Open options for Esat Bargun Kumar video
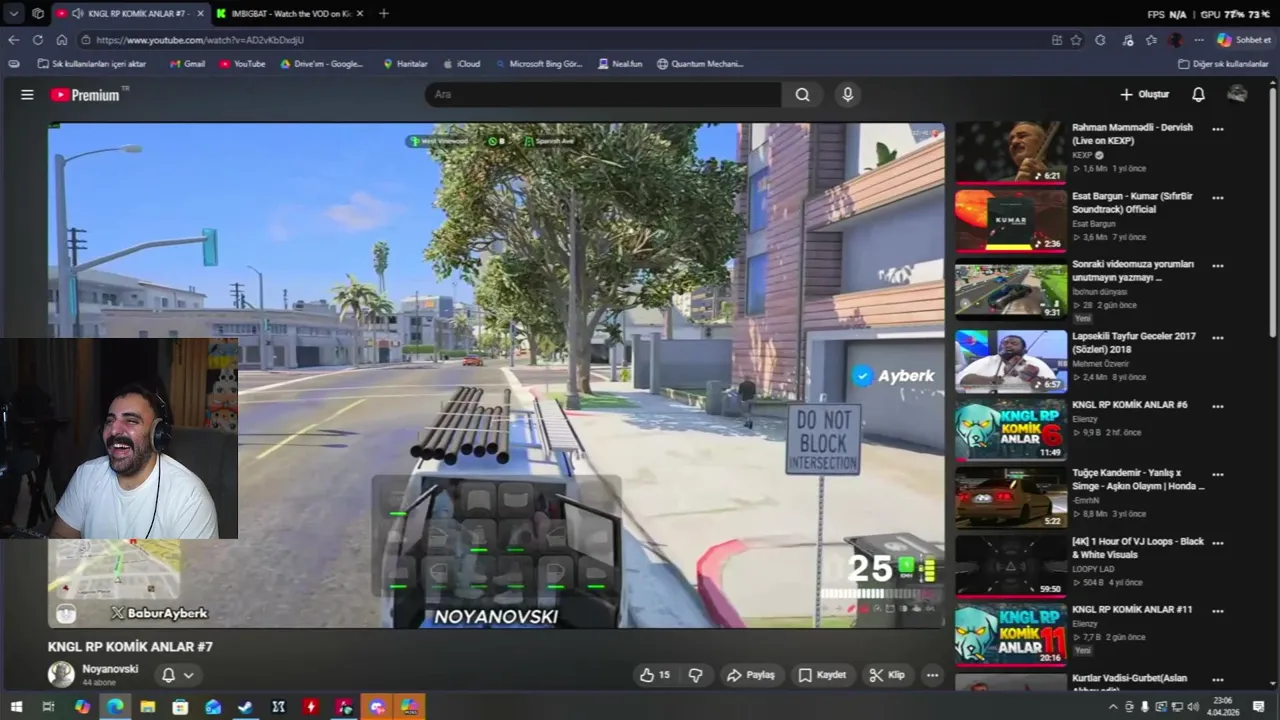1280x720 pixels. click(x=1218, y=198)
